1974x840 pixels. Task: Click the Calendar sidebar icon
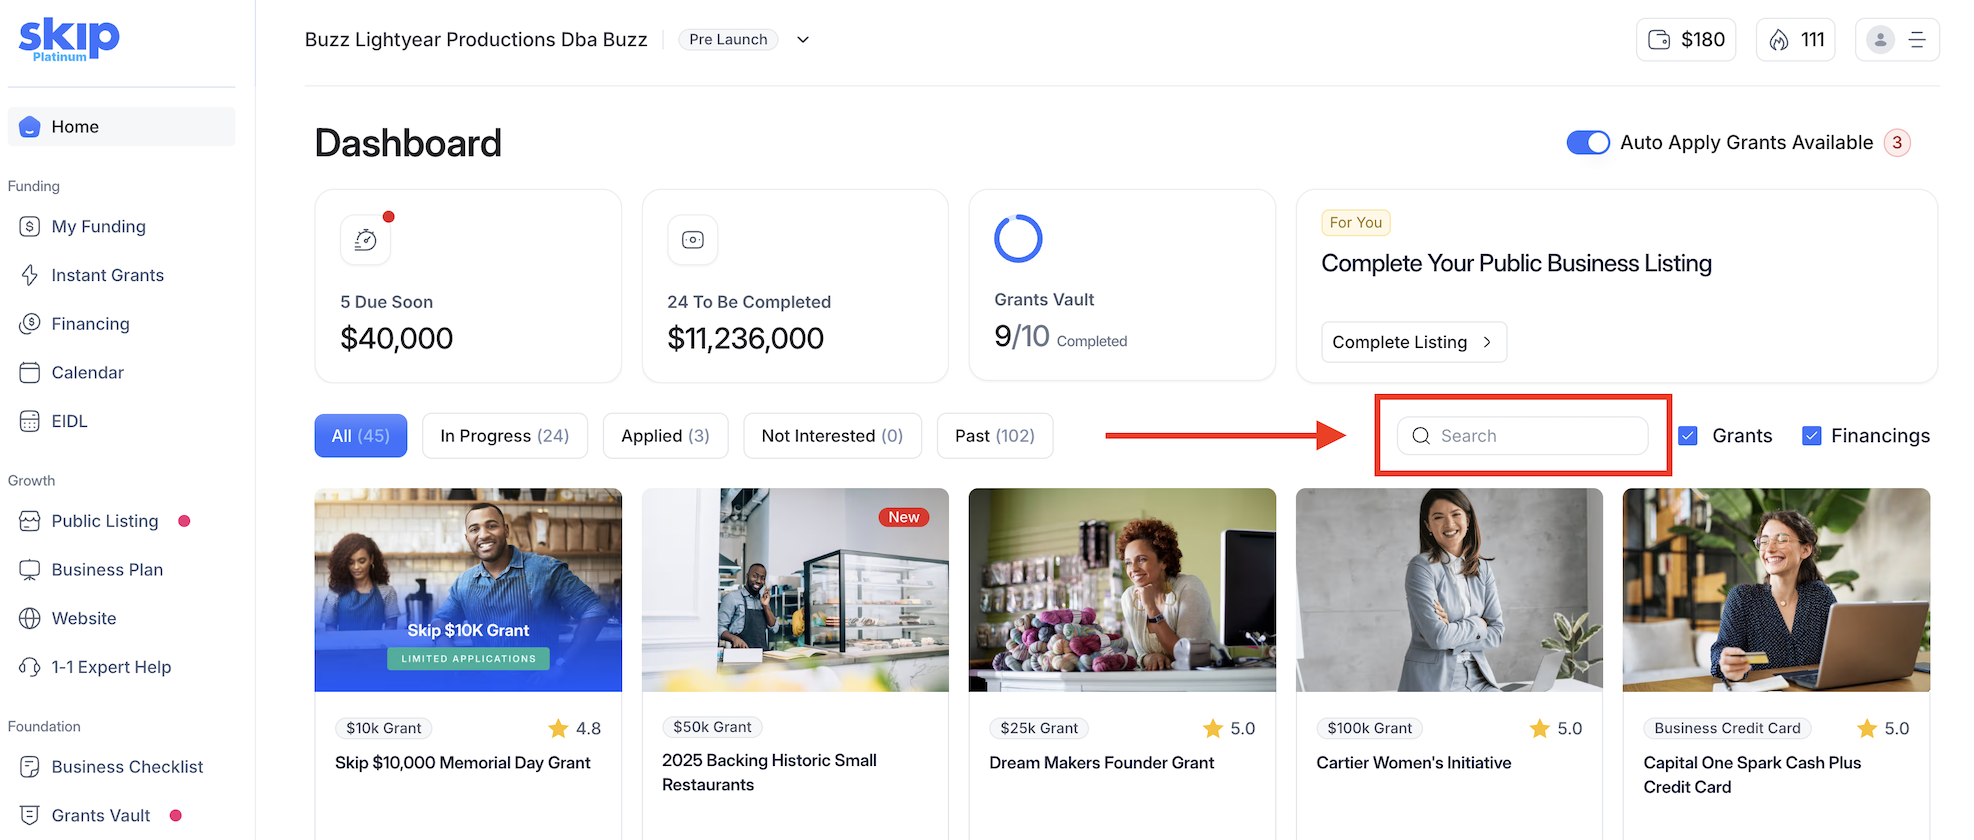tap(30, 373)
